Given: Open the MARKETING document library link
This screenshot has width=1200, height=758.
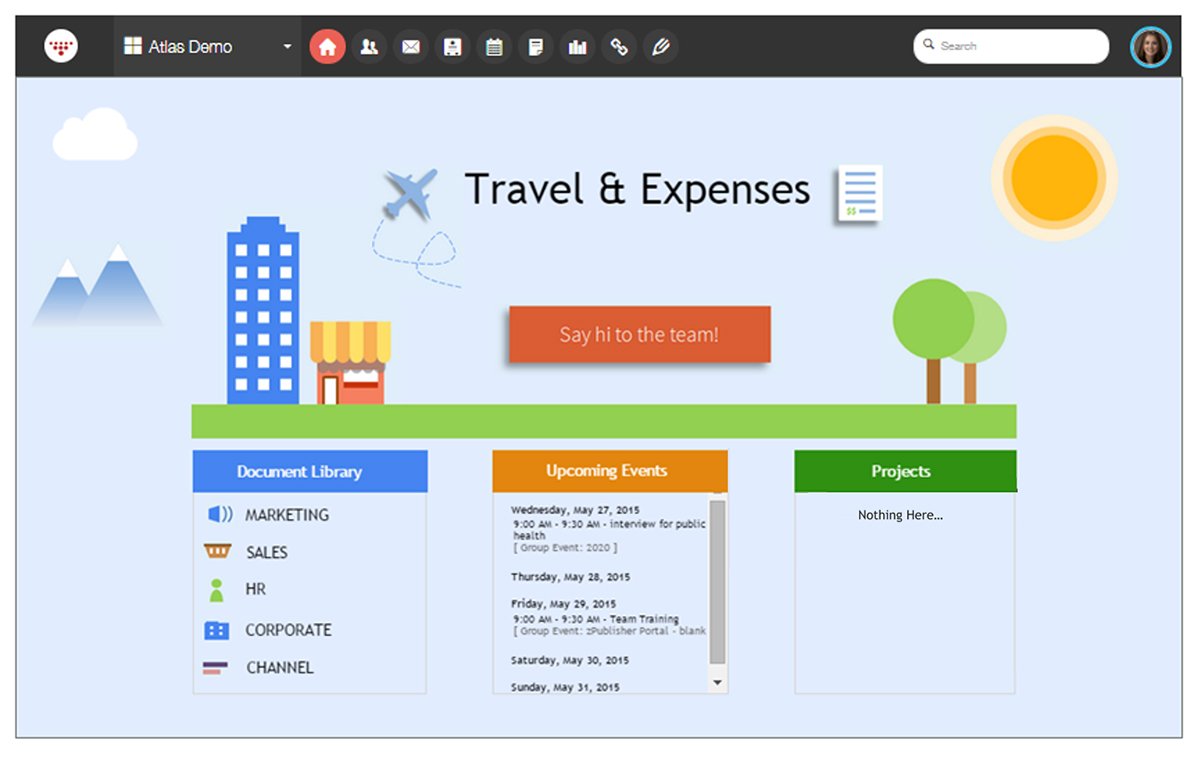Looking at the screenshot, I should click(x=285, y=514).
